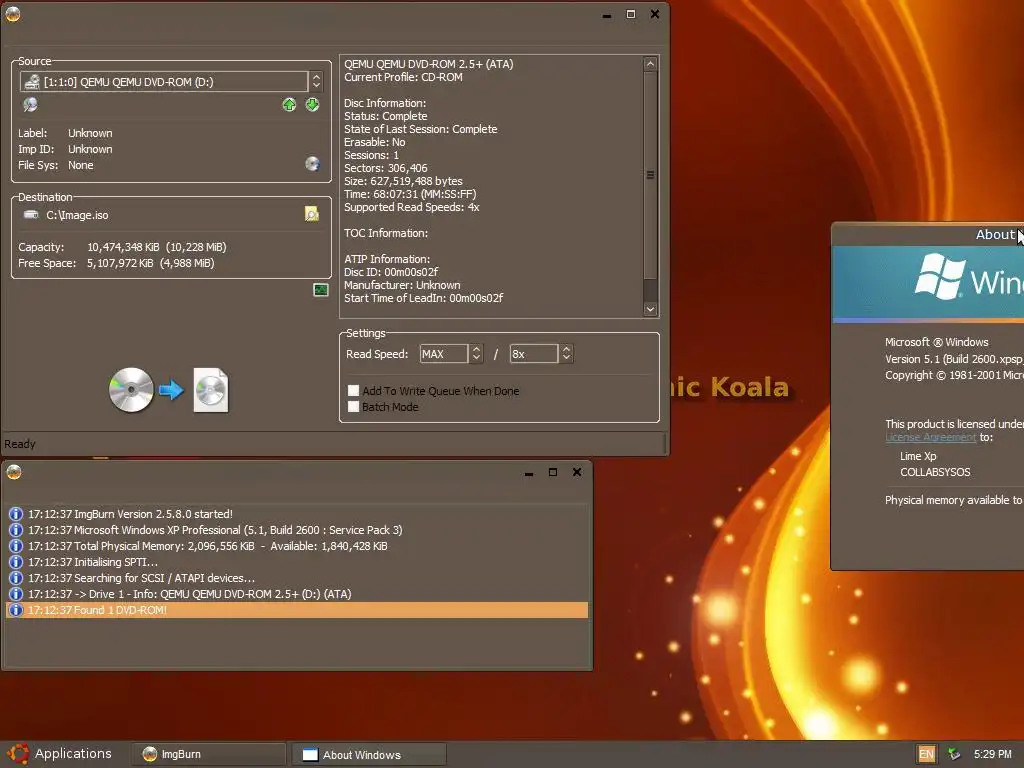Click the disc info scrollbar down arrow
The height and width of the screenshot is (768, 1024).
tap(650, 309)
